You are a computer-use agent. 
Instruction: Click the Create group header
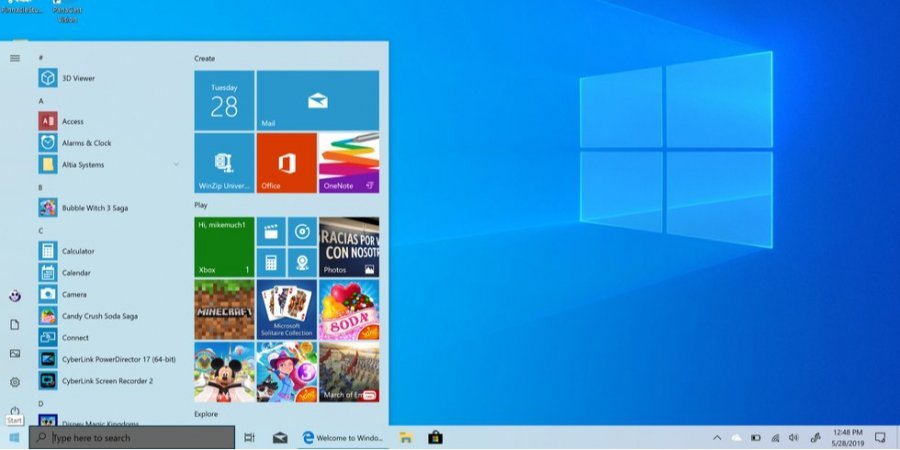point(204,59)
